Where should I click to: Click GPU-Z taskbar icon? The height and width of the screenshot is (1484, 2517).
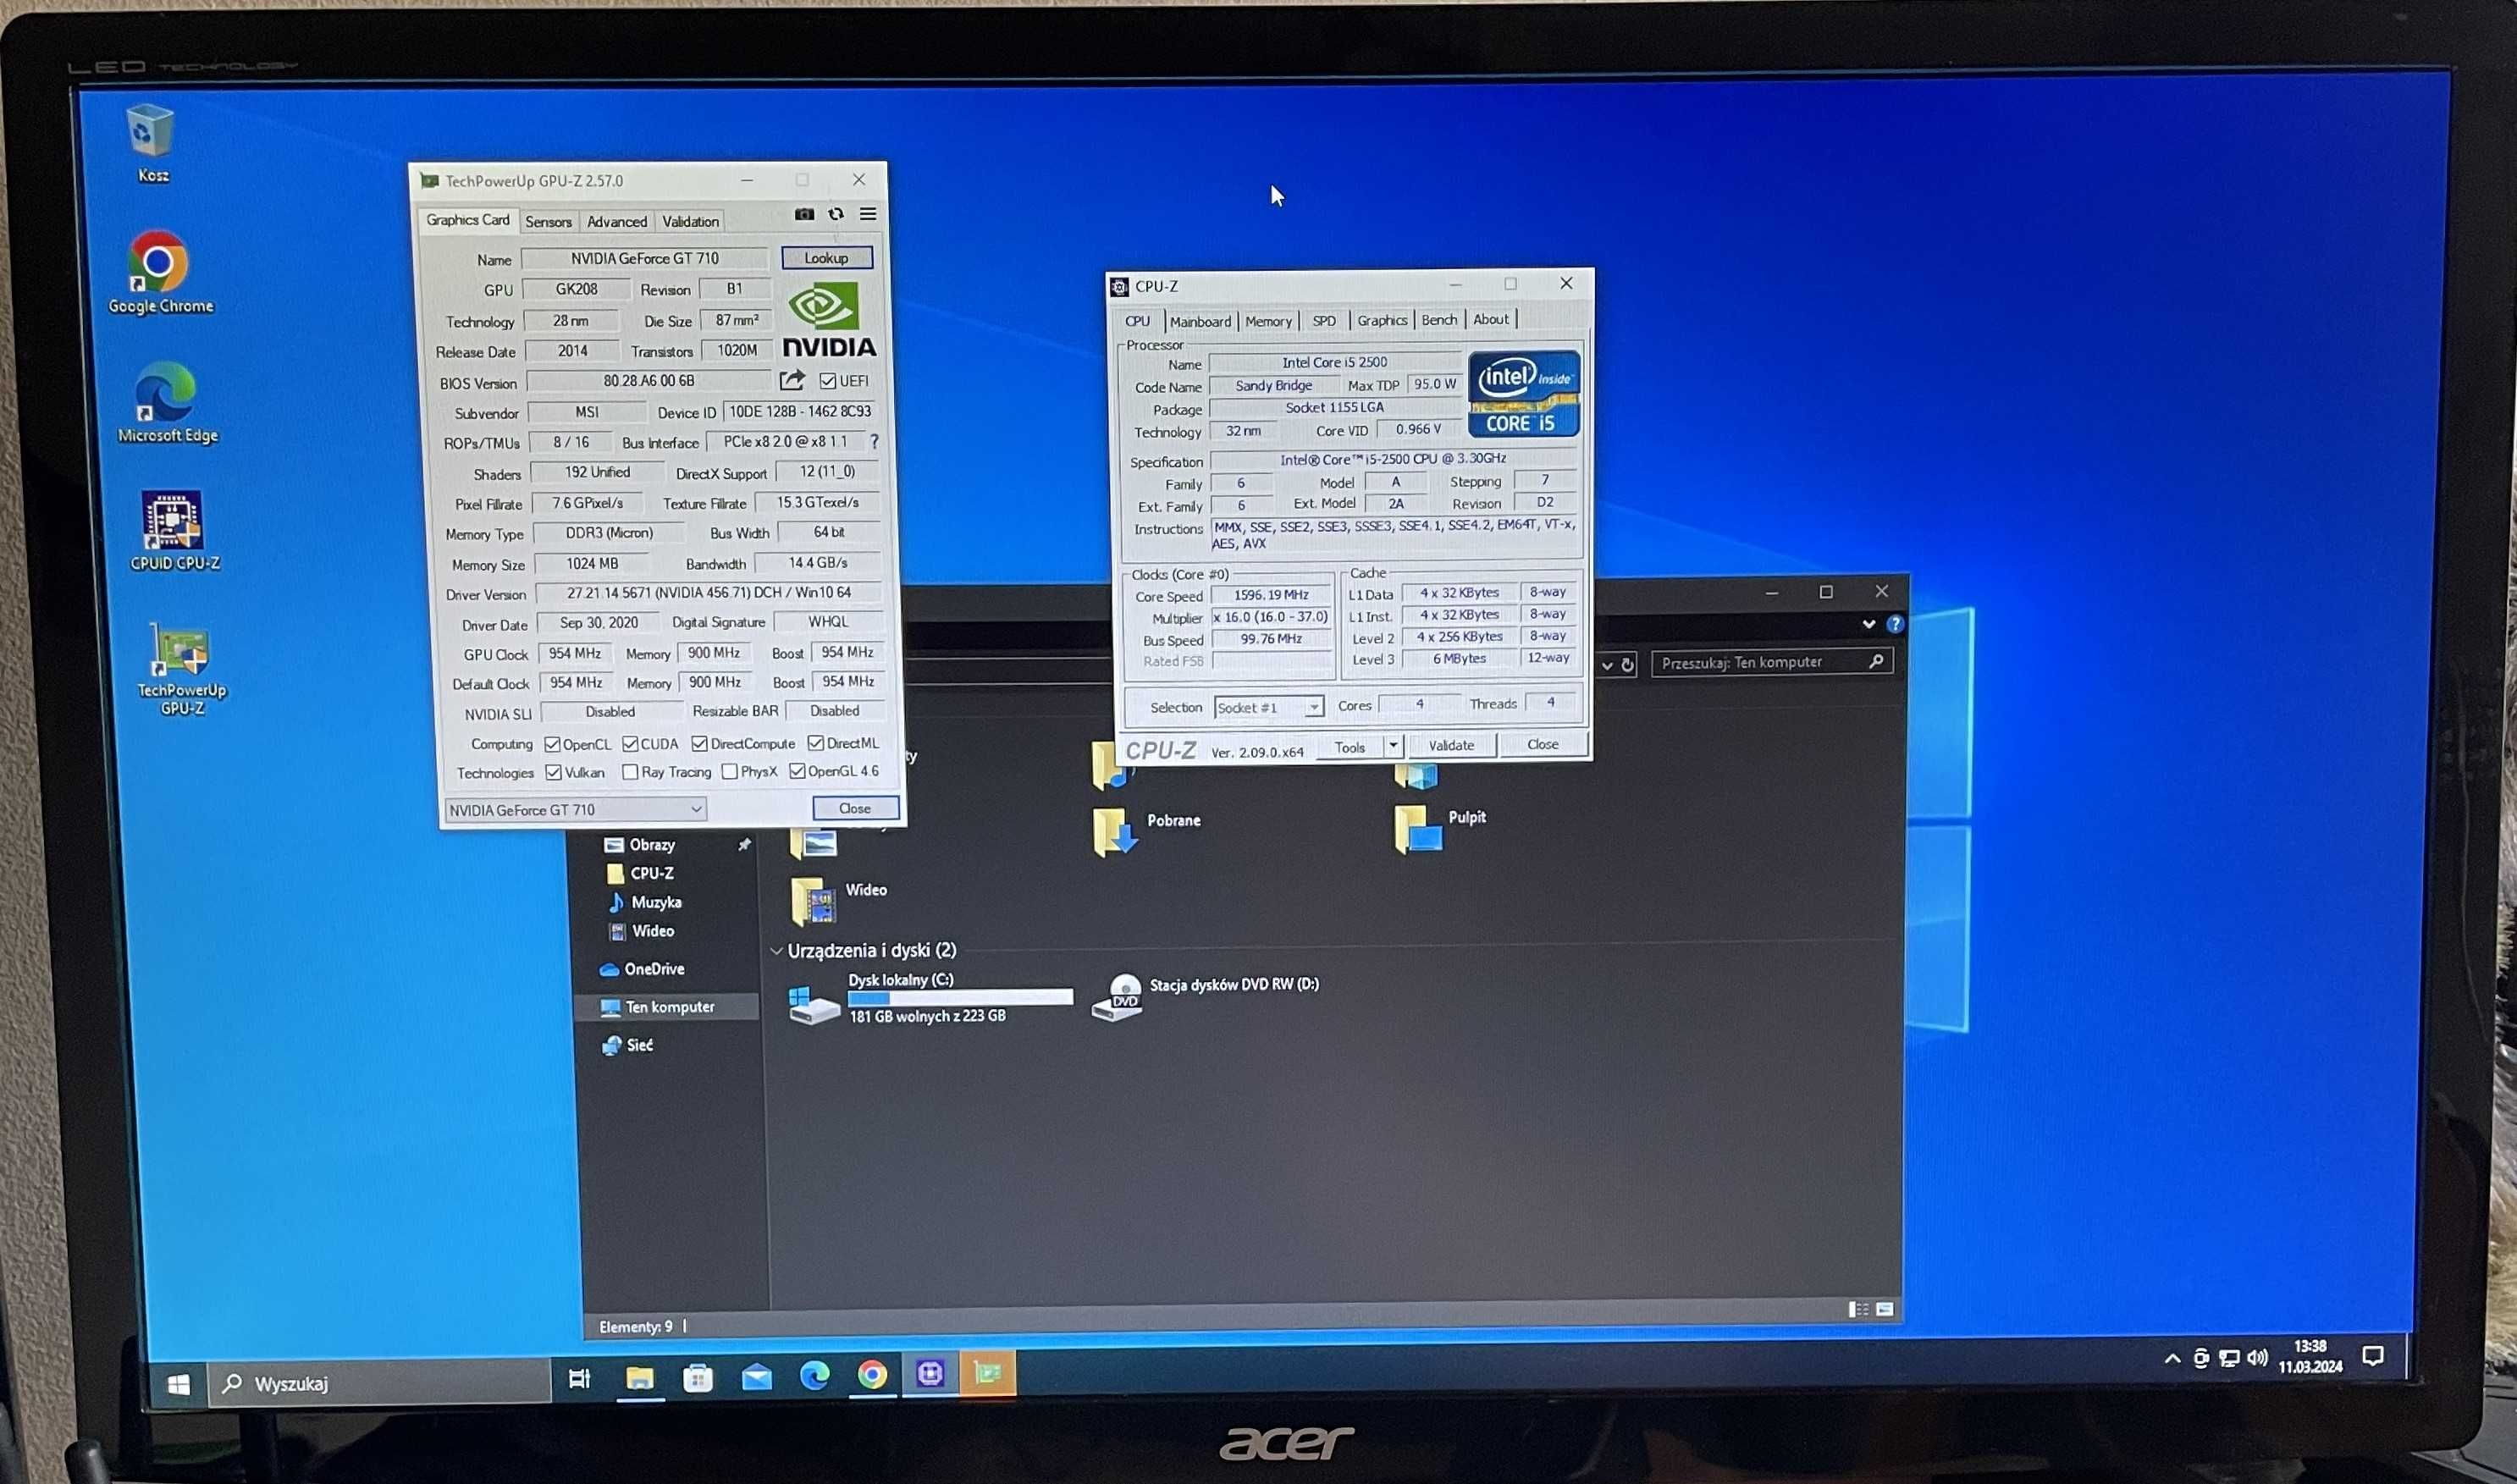click(x=988, y=1373)
